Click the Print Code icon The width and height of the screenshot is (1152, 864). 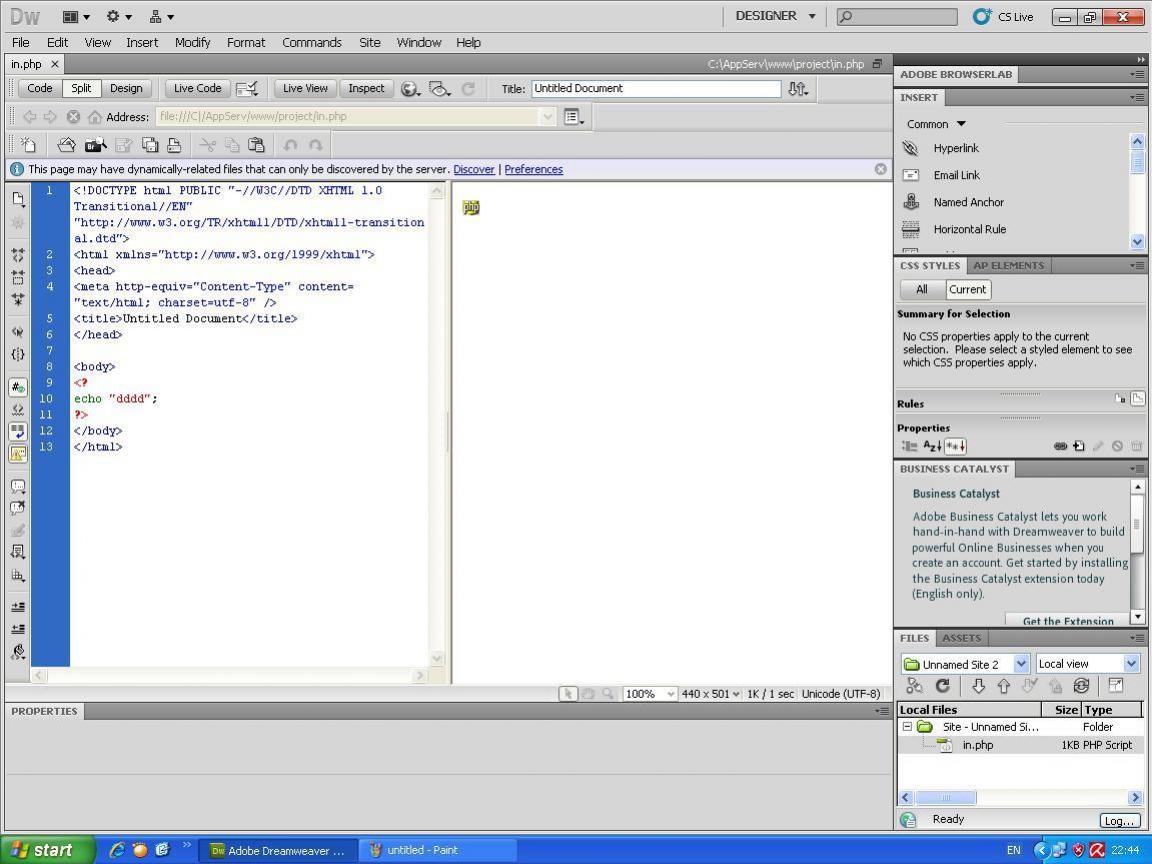174,145
